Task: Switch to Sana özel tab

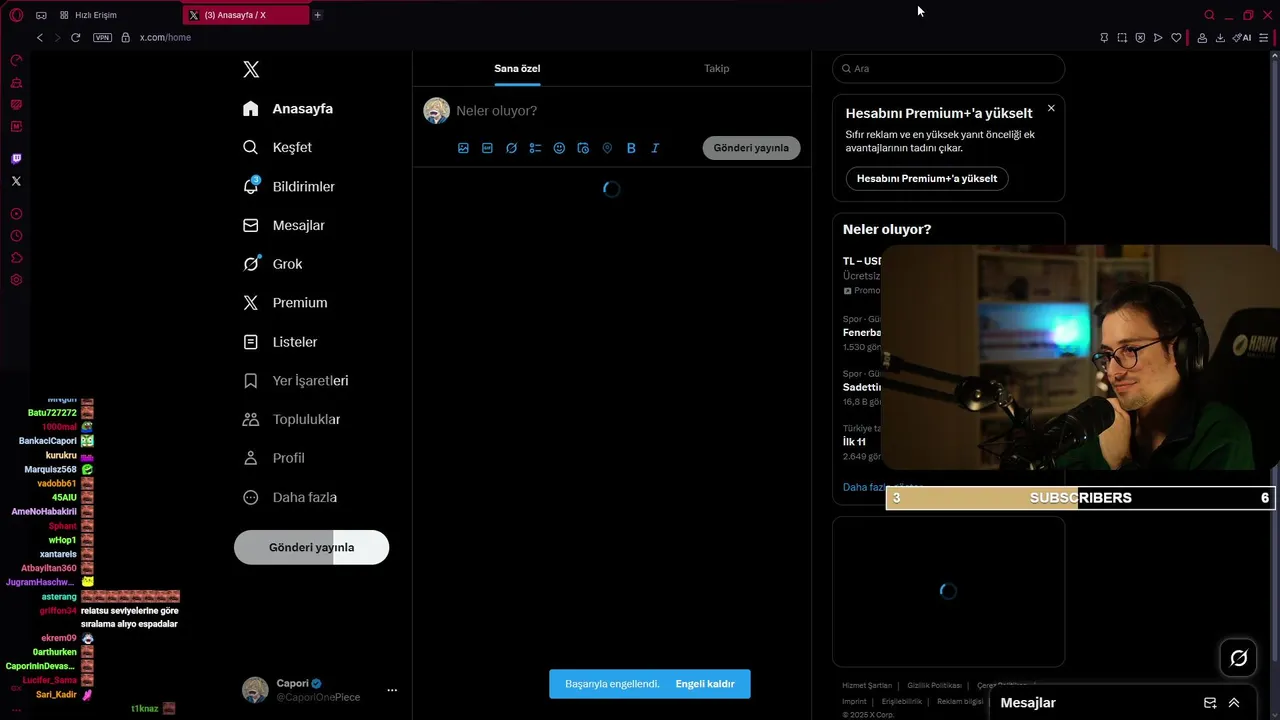Action: pyautogui.click(x=517, y=68)
